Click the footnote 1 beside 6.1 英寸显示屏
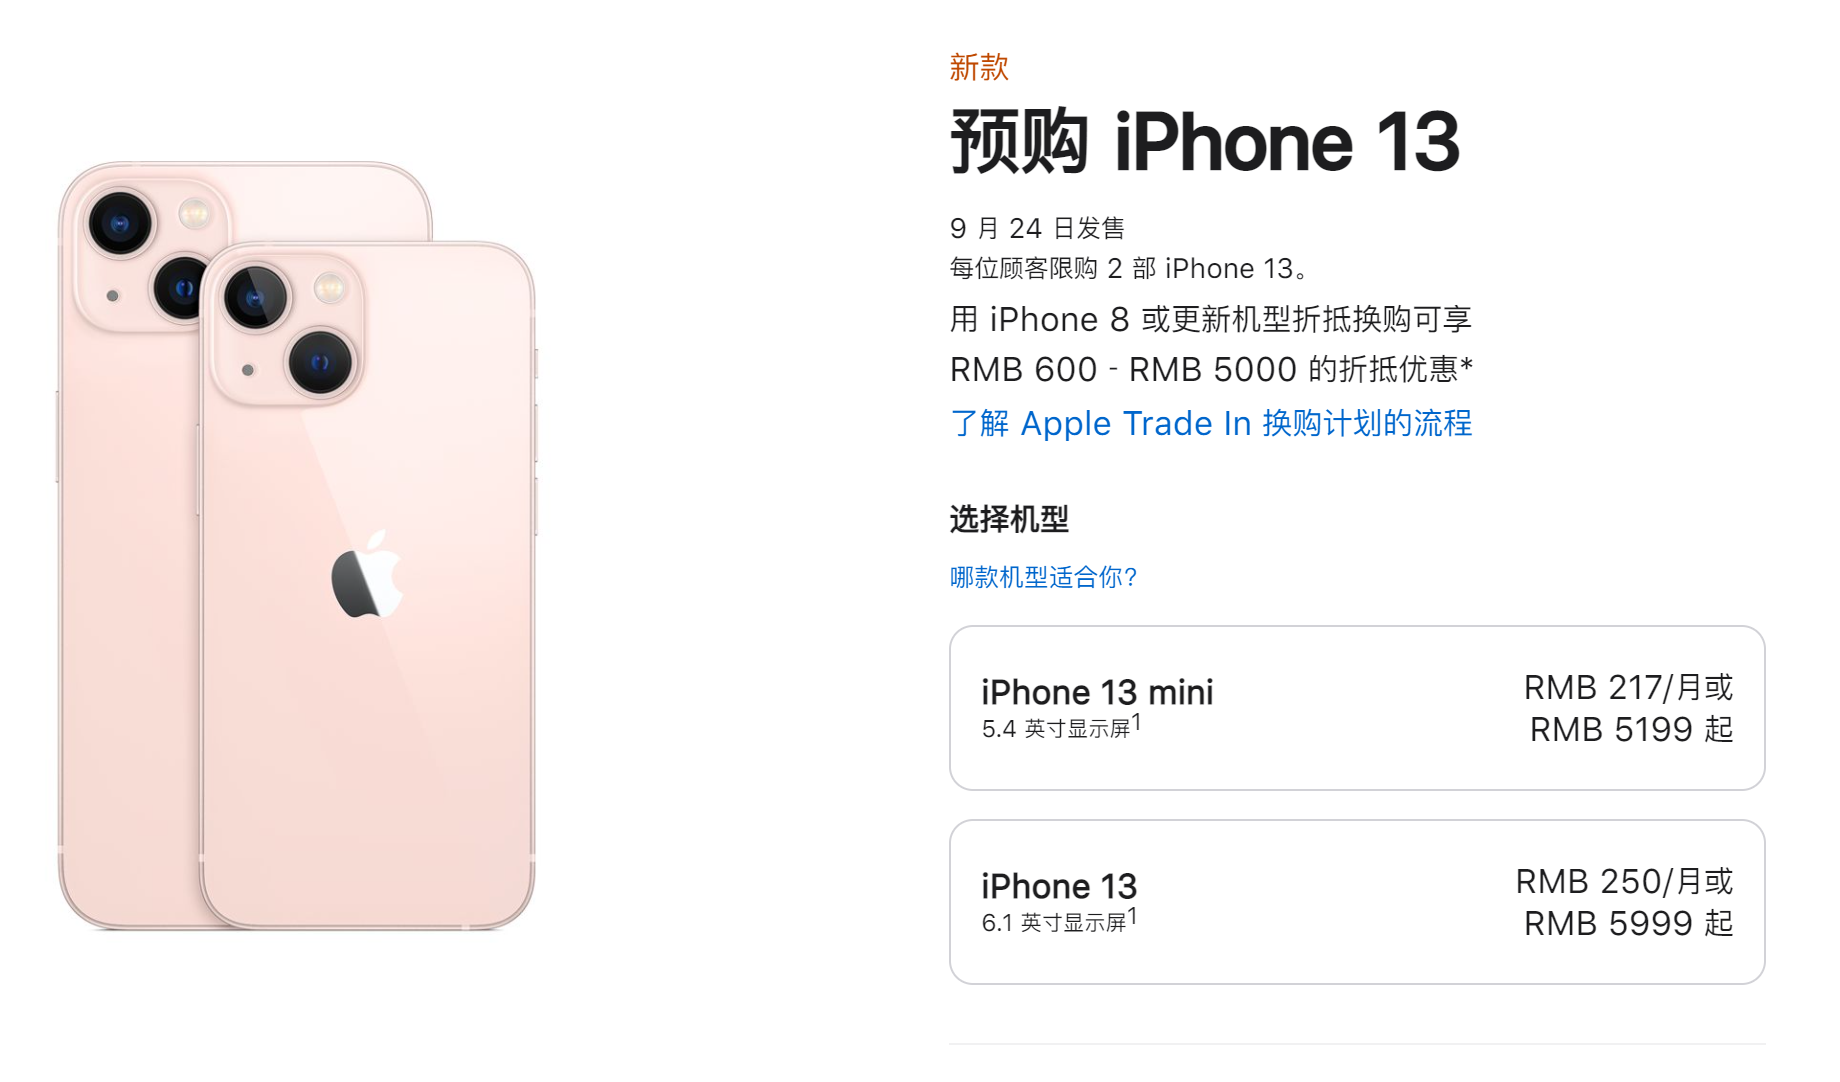 click(x=1132, y=916)
